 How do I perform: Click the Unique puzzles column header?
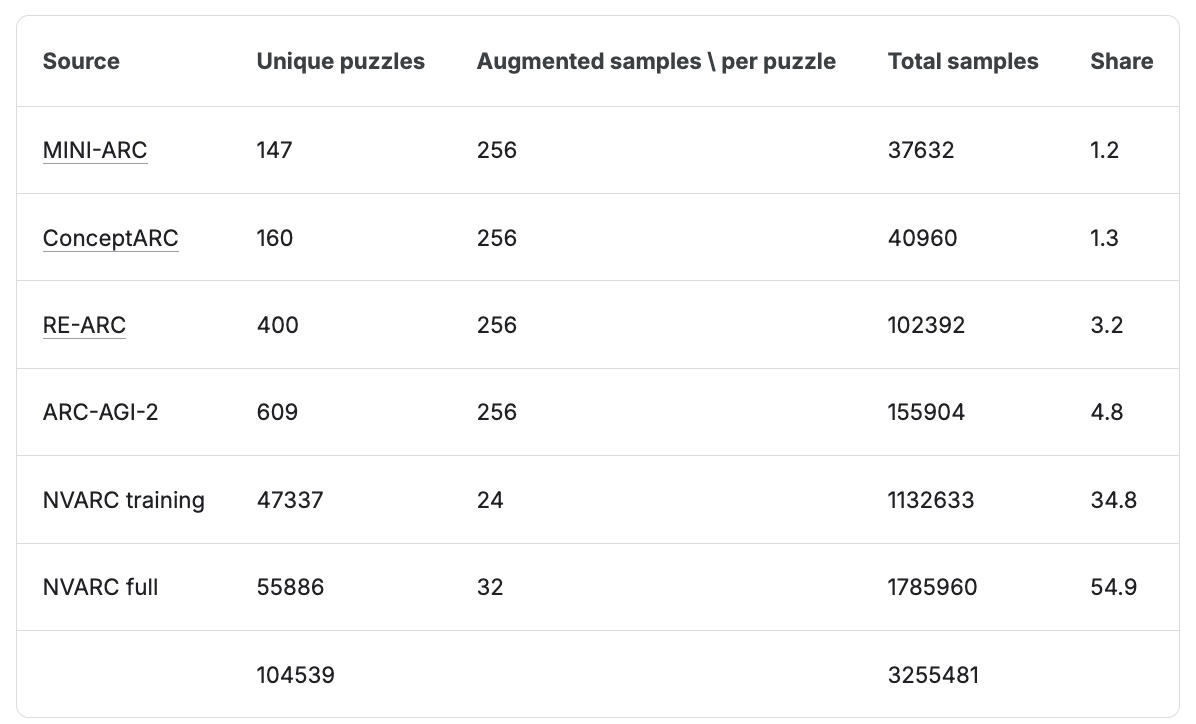[340, 62]
